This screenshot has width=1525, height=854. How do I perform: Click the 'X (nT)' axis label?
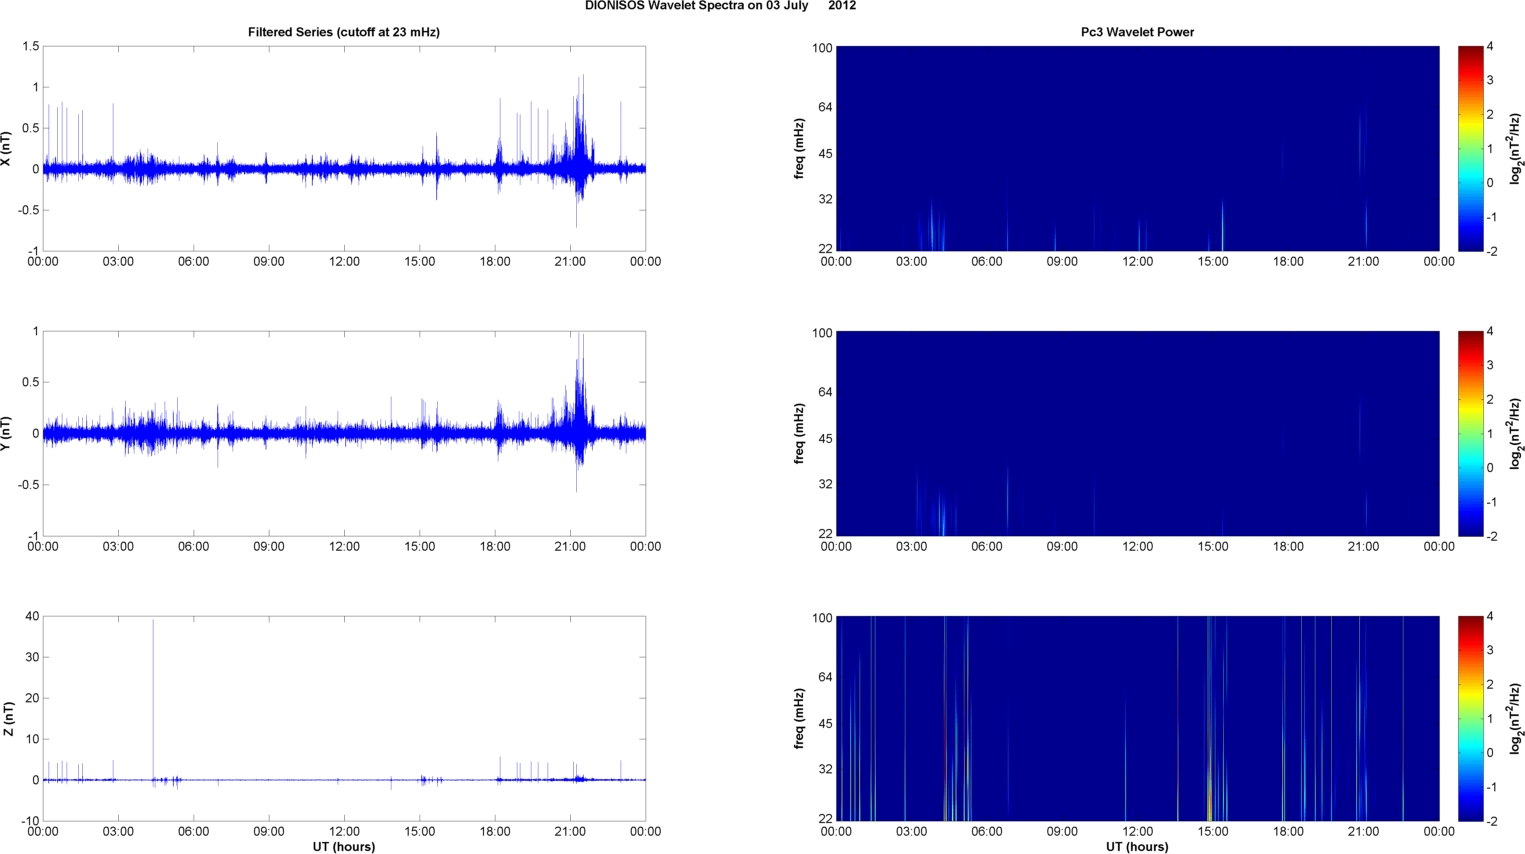(7, 149)
